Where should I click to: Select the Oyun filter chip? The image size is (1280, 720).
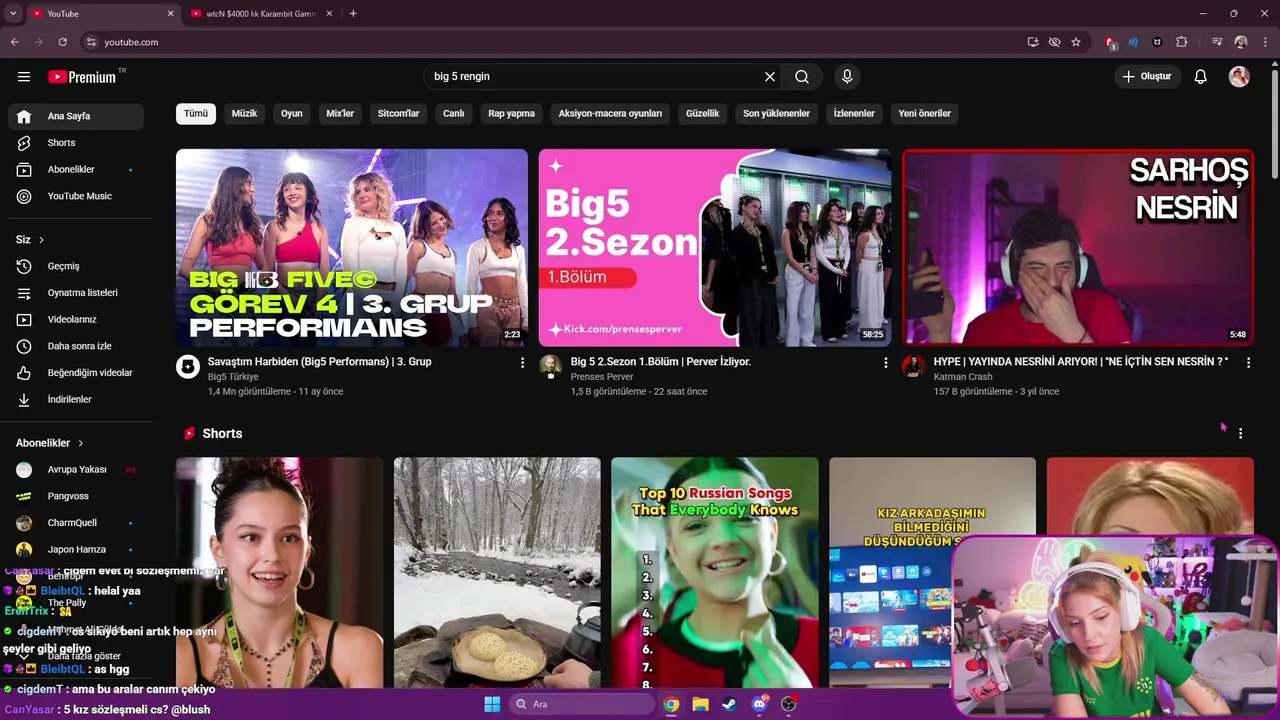click(x=292, y=114)
